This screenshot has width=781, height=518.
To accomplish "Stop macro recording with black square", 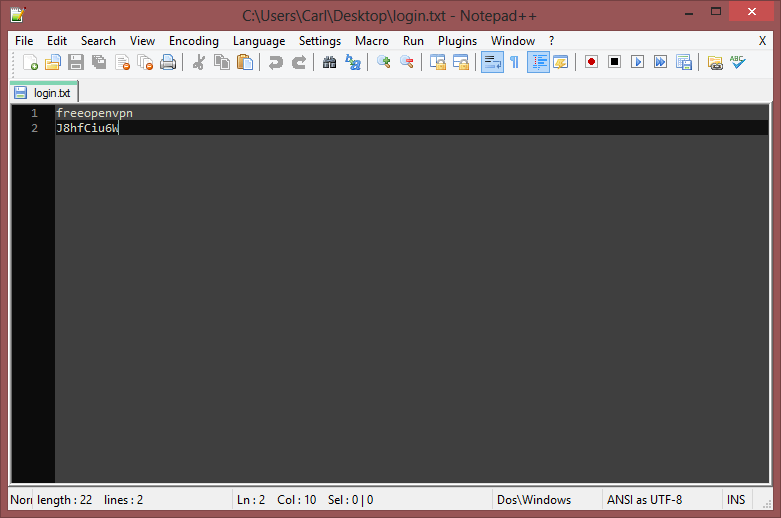I will (615, 62).
